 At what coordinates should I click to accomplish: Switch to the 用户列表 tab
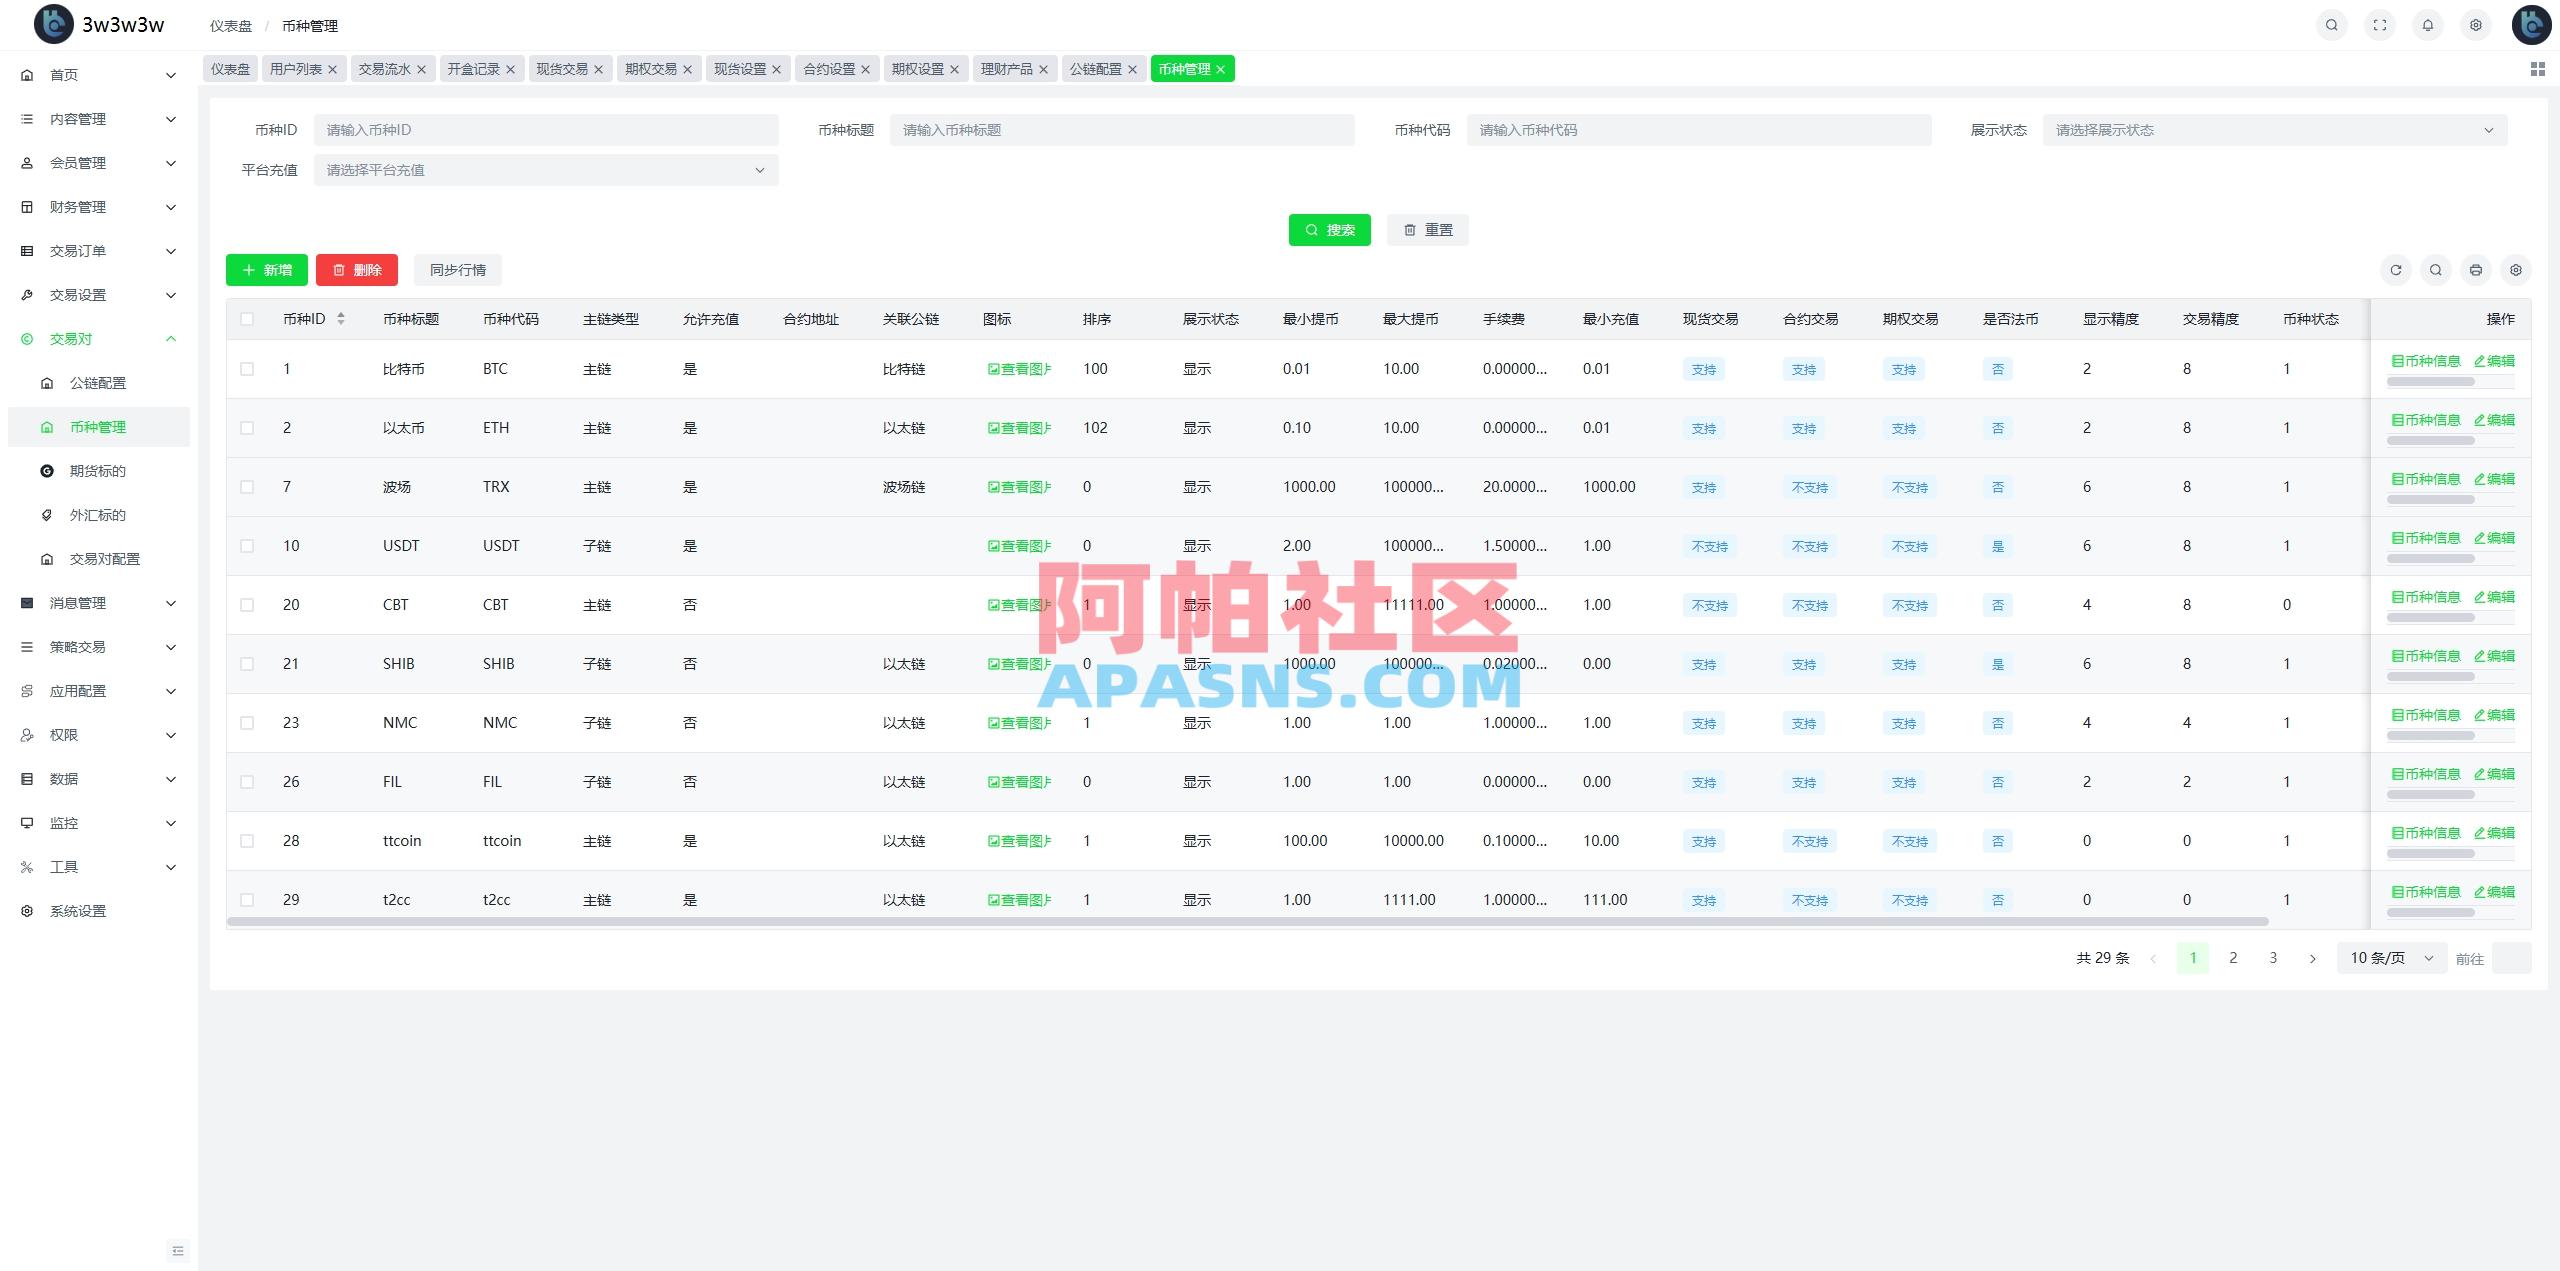[296, 69]
